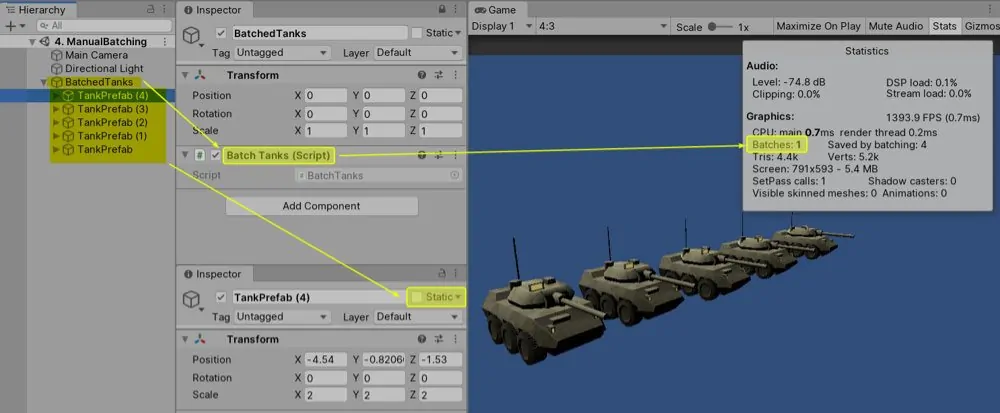
Task: Click the Script field object picker icon
Action: click(x=455, y=176)
